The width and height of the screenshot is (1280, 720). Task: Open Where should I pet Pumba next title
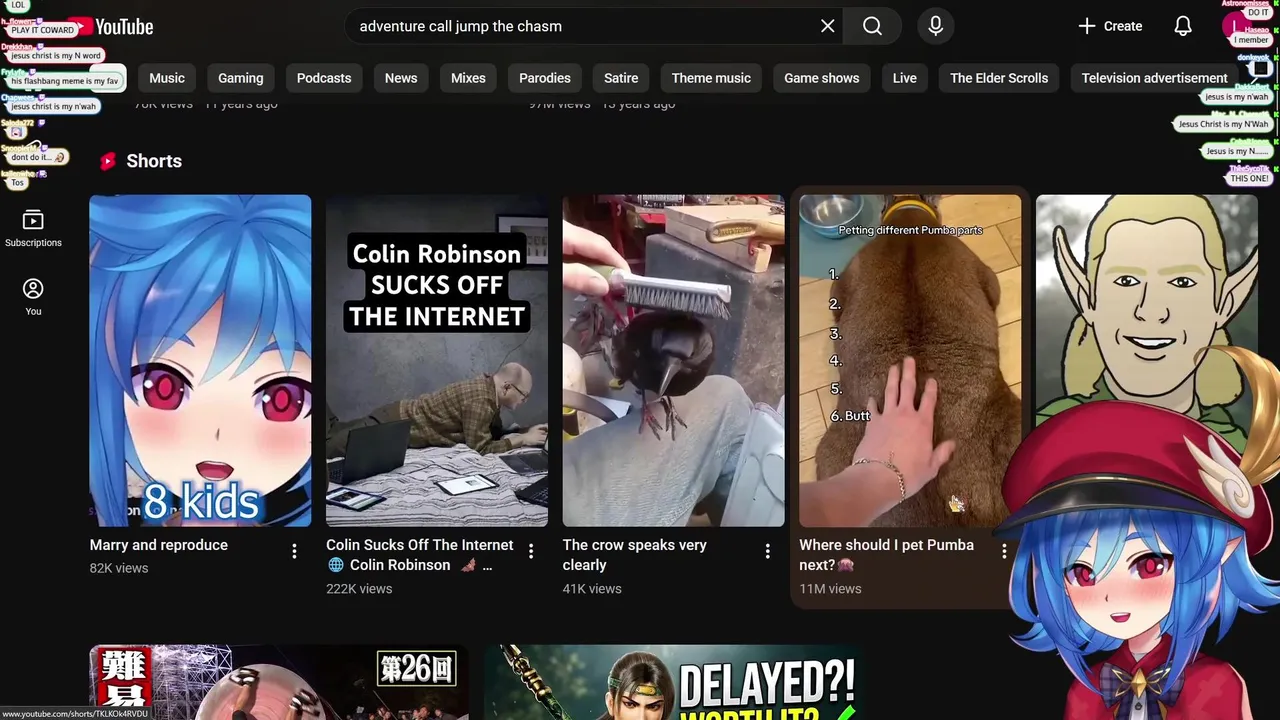pos(886,555)
